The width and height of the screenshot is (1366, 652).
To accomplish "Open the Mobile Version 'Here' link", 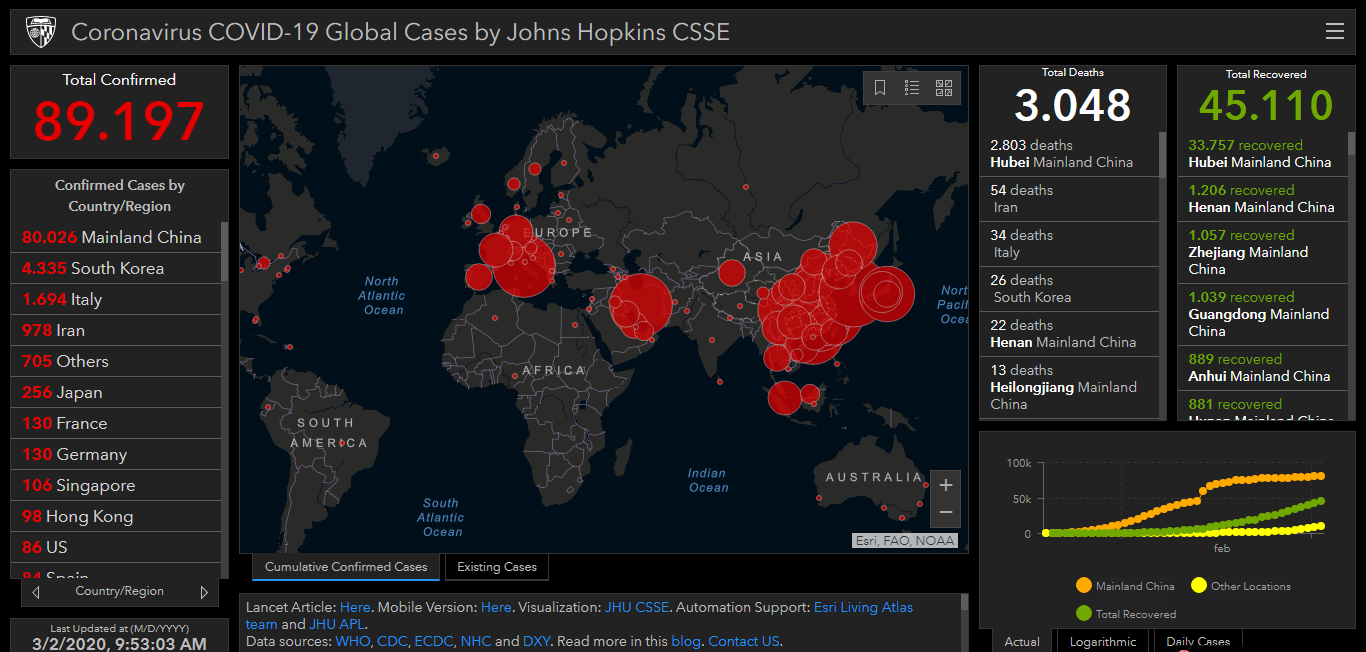I will pos(496,607).
